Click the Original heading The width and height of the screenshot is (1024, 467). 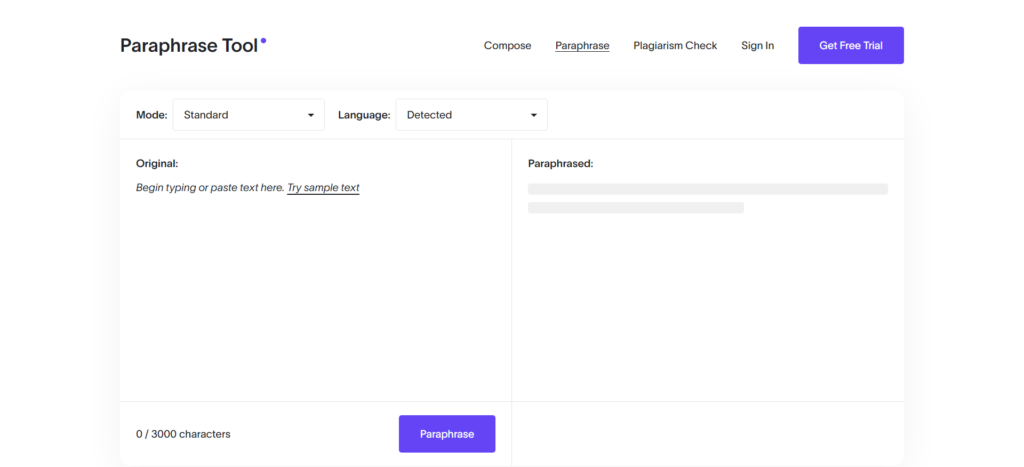pyautogui.click(x=157, y=163)
